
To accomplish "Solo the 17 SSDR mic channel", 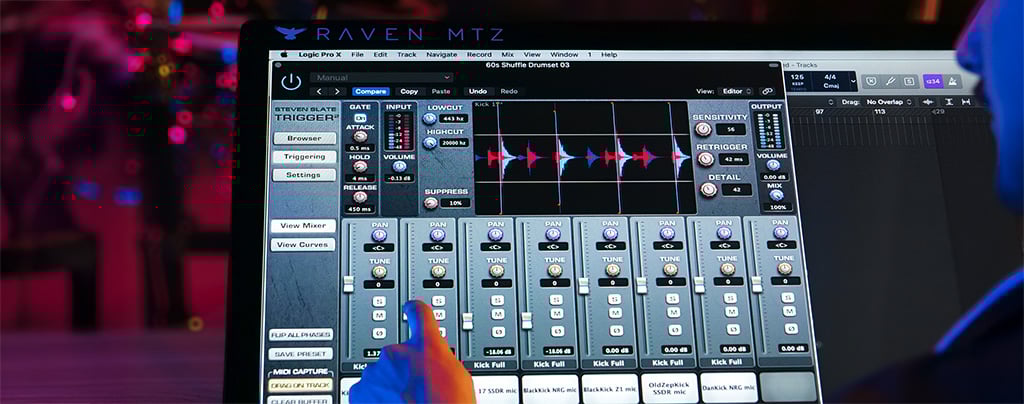I will pos(498,299).
